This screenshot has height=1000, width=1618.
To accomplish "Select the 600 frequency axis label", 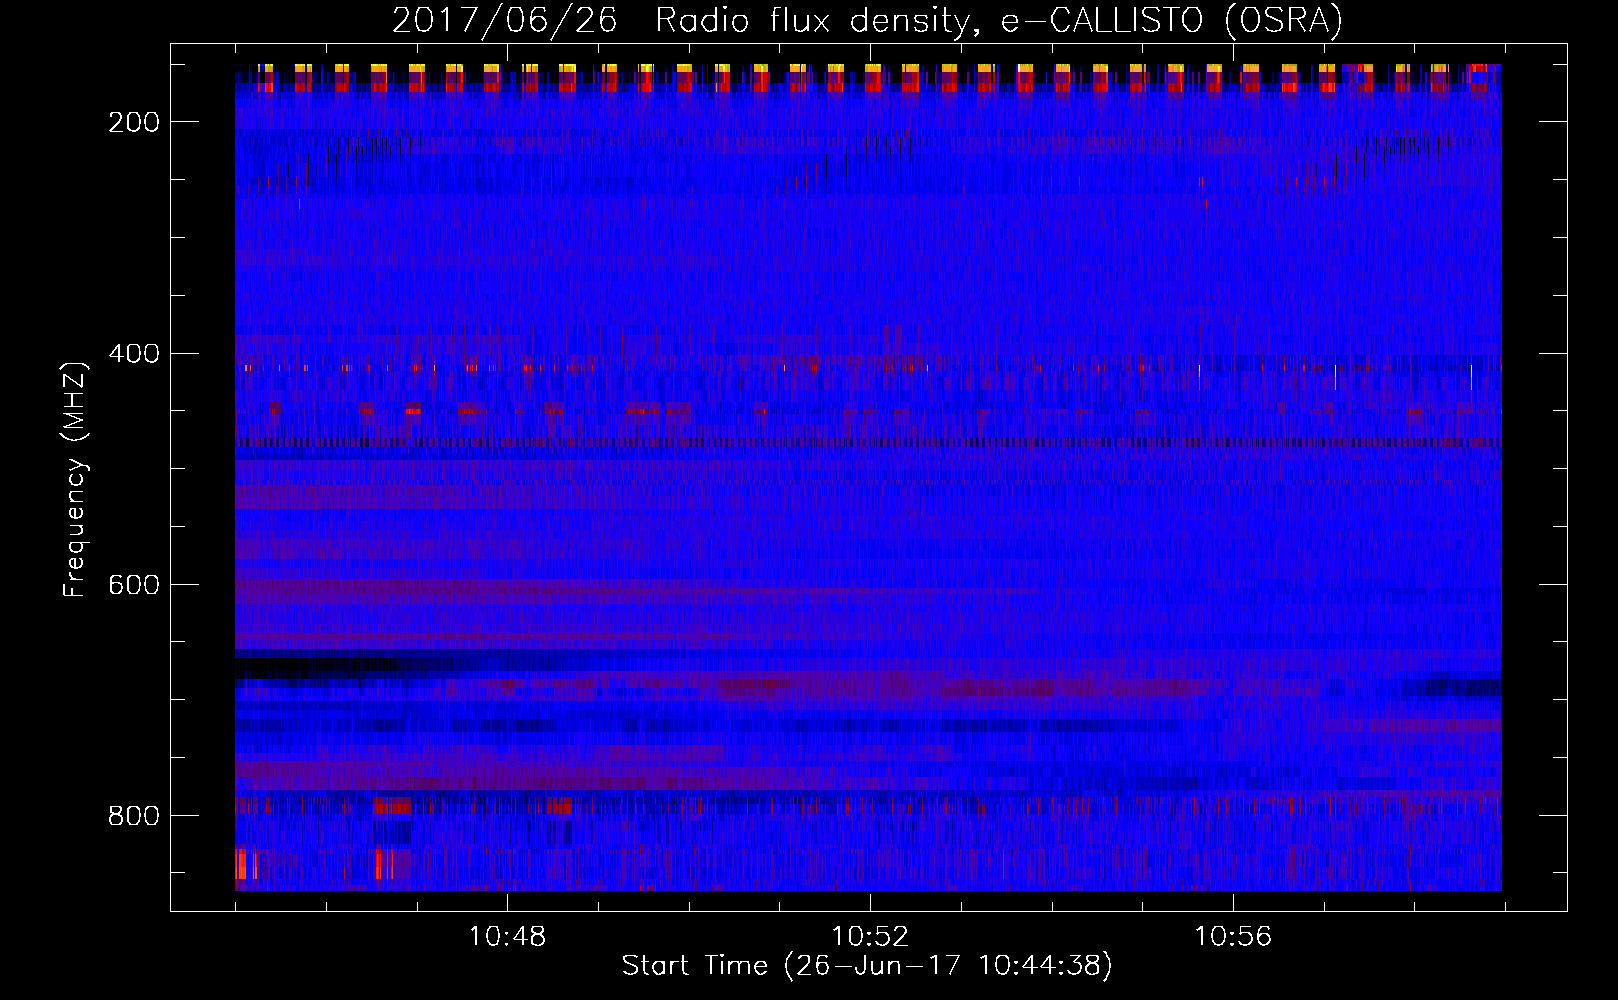I will tap(134, 585).
